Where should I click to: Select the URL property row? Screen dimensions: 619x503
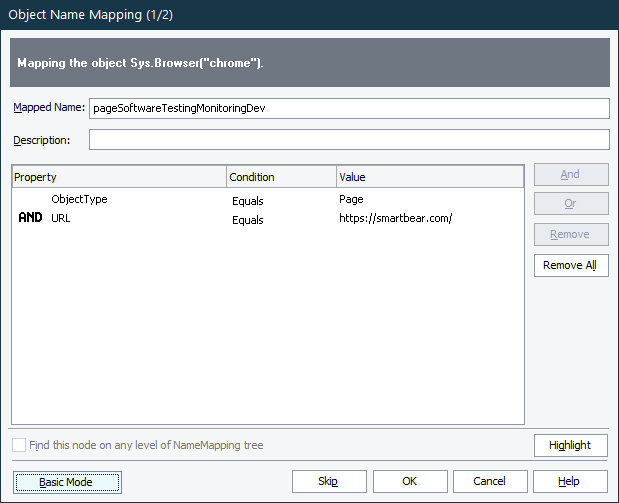click(x=61, y=218)
